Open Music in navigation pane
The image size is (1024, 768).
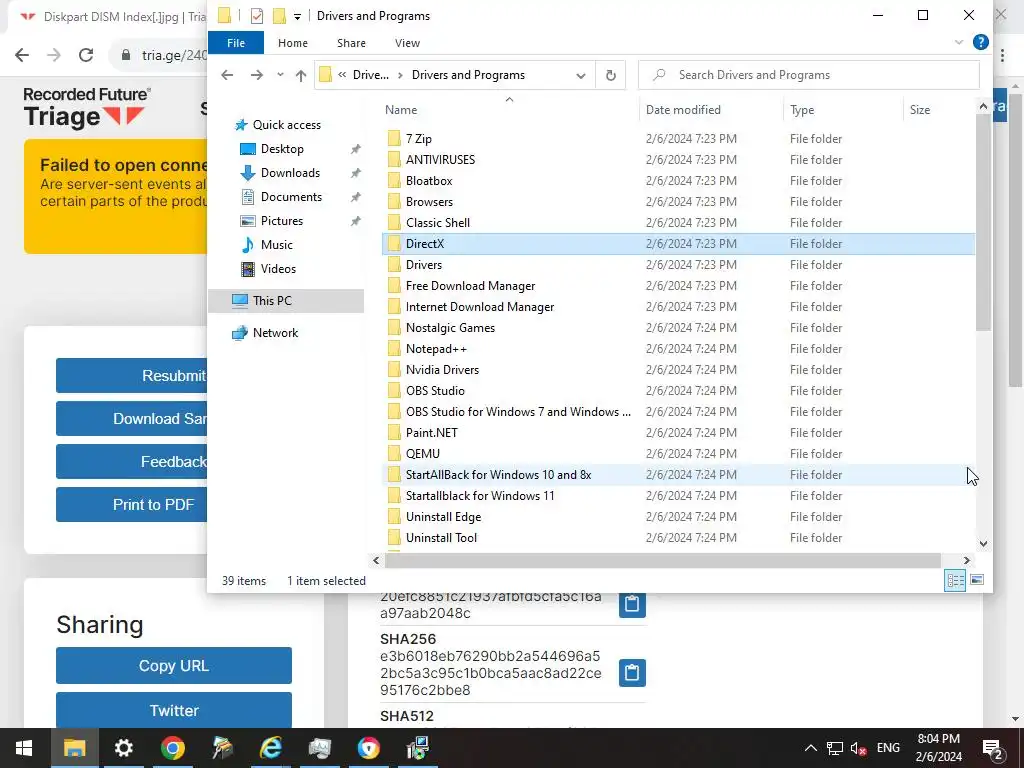(276, 245)
